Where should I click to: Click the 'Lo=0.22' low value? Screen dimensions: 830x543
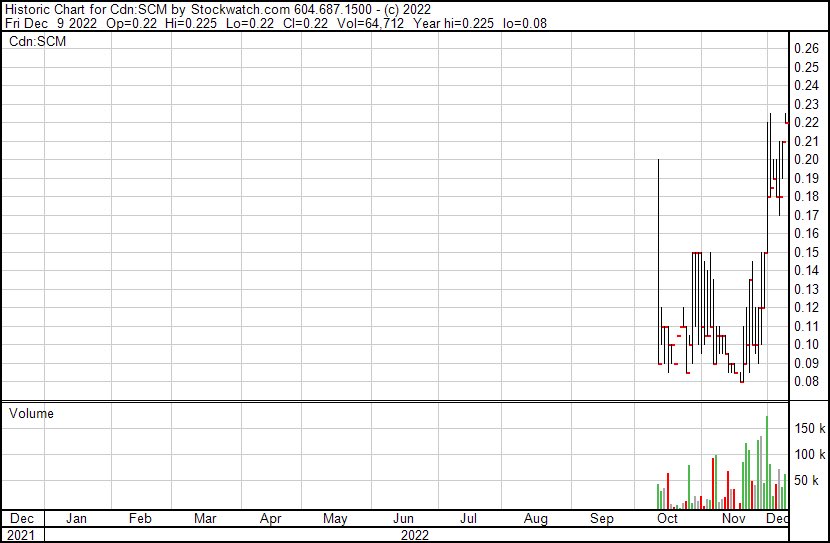pyautogui.click(x=250, y=23)
